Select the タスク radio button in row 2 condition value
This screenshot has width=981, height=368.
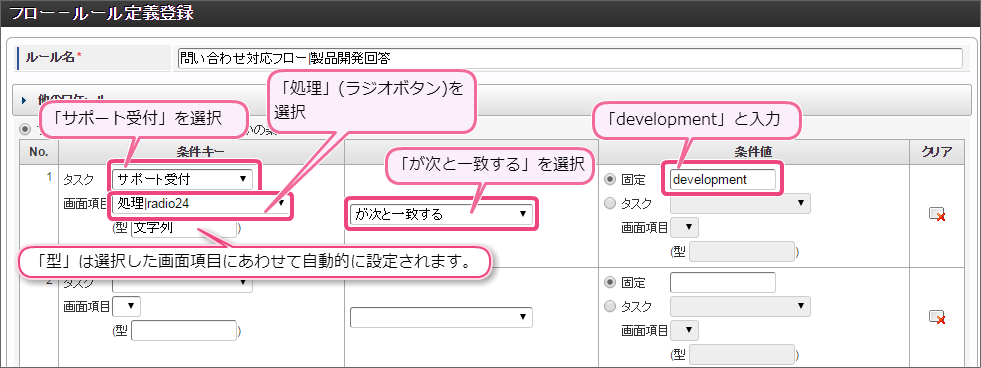tap(610, 306)
